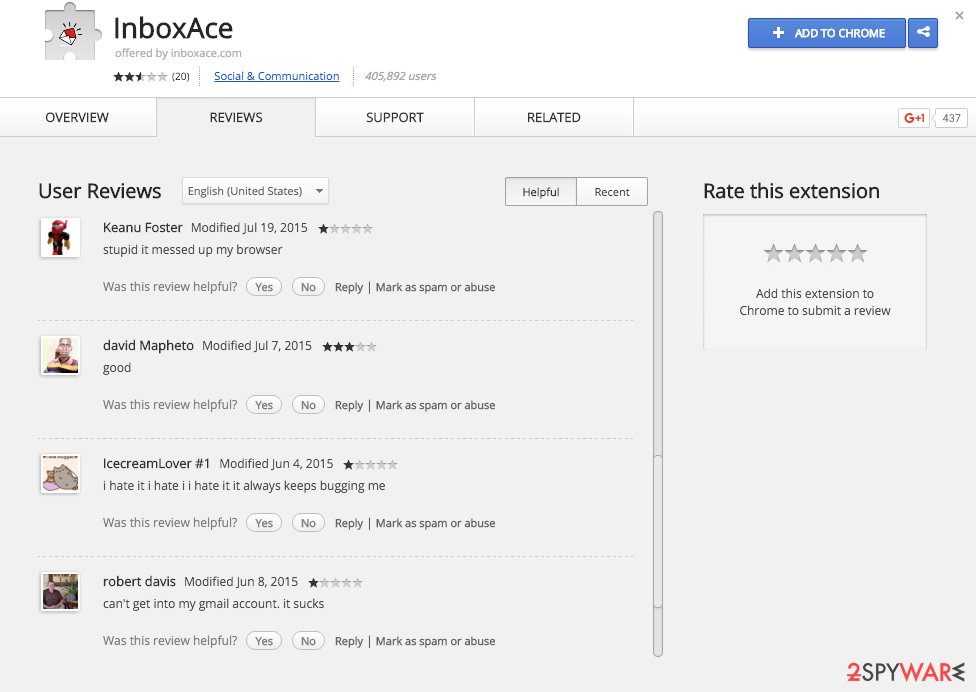Expand the English (United States) language dropdown
Image resolution: width=976 pixels, height=692 pixels.
255,191
